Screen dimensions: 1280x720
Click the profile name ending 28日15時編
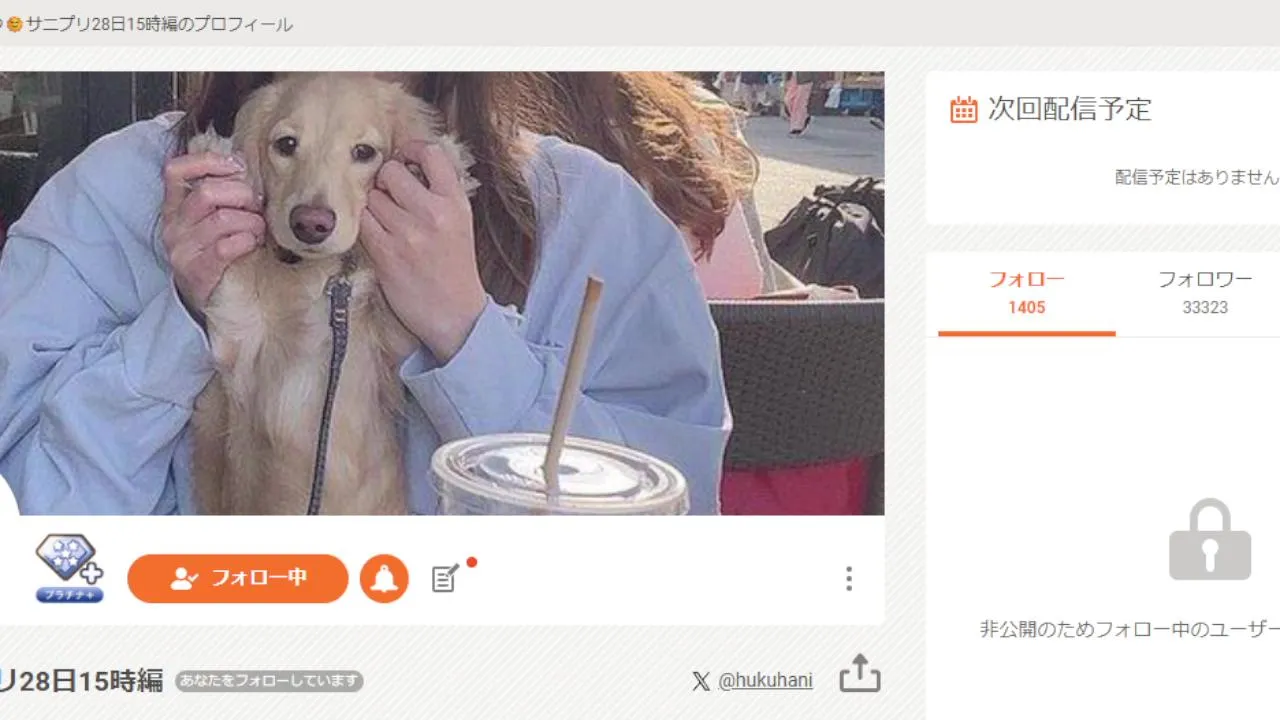coord(81,681)
